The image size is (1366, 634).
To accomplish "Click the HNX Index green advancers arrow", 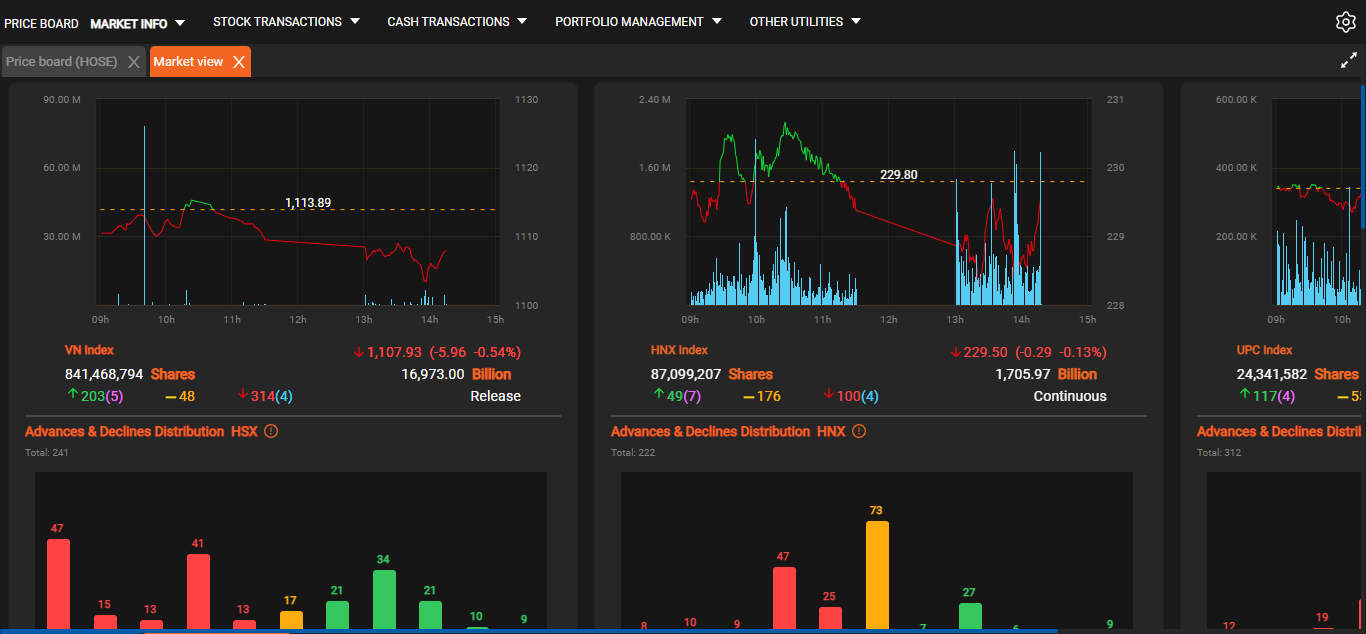I will [x=658, y=396].
